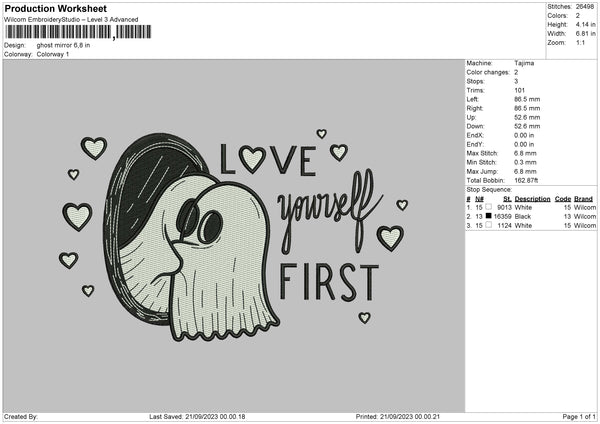Click the Stops value '3'
The height and width of the screenshot is (424, 600).
click(516, 81)
